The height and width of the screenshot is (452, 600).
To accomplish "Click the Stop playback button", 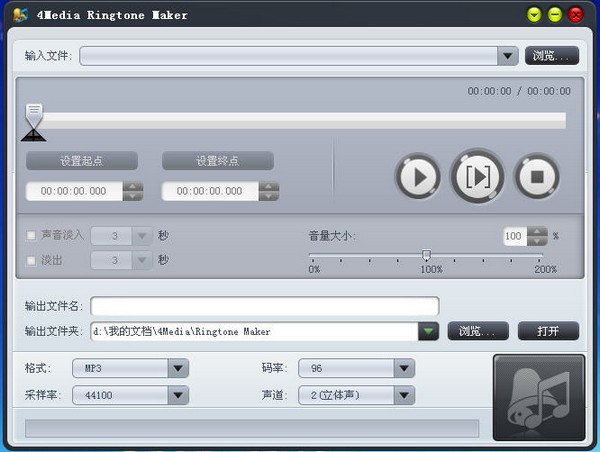I will [x=537, y=177].
